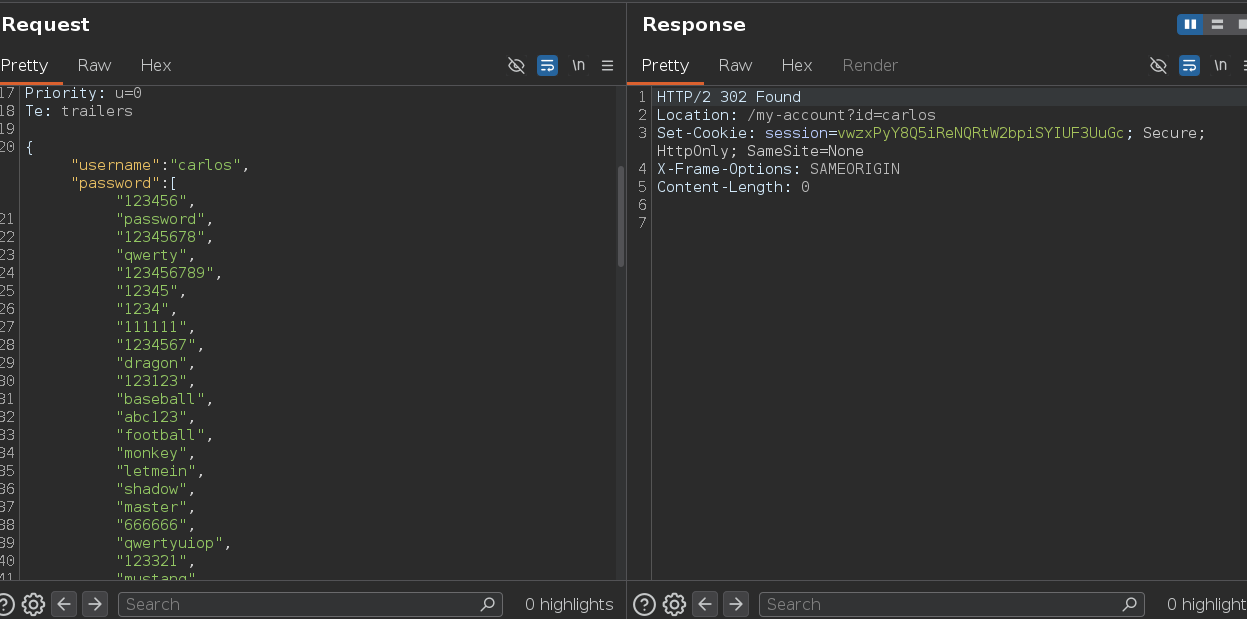The image size is (1247, 619).
Task: Click magnifier icon in Response search box
Action: click(1130, 604)
